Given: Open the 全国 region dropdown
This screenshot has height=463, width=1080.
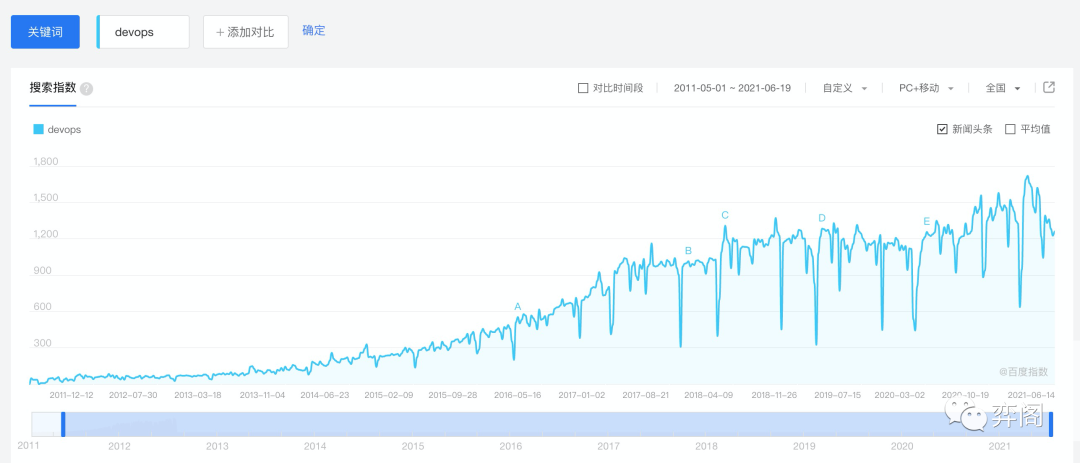Looking at the screenshot, I should click(1003, 88).
